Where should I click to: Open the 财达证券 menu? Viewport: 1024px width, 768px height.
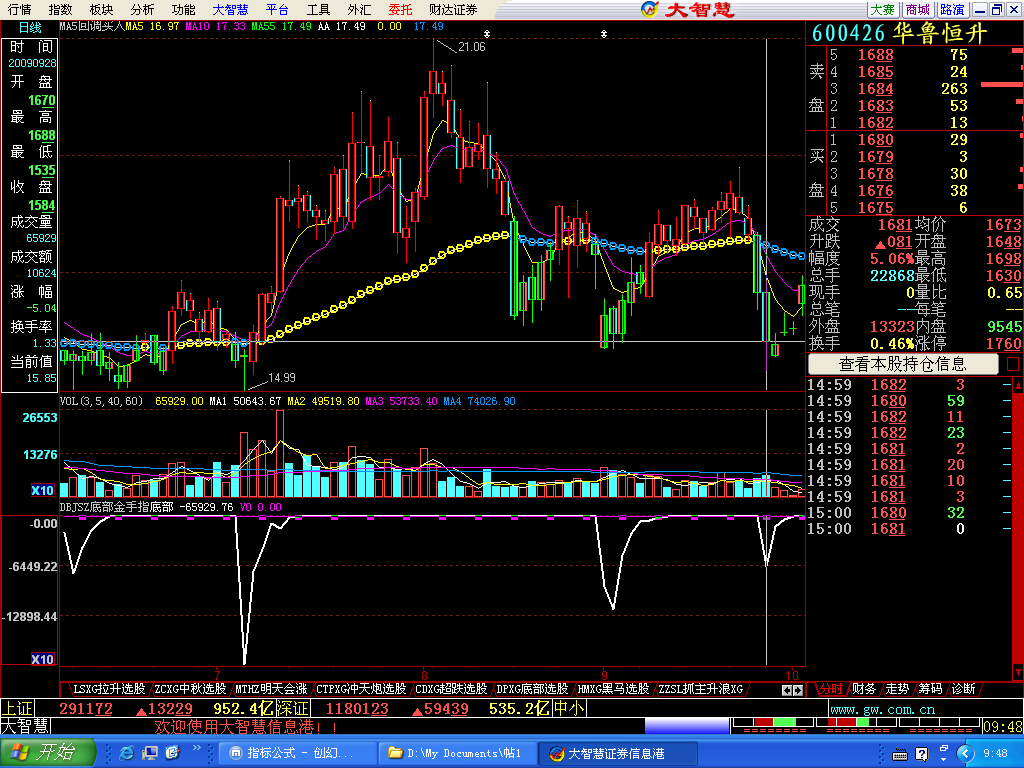tap(453, 9)
